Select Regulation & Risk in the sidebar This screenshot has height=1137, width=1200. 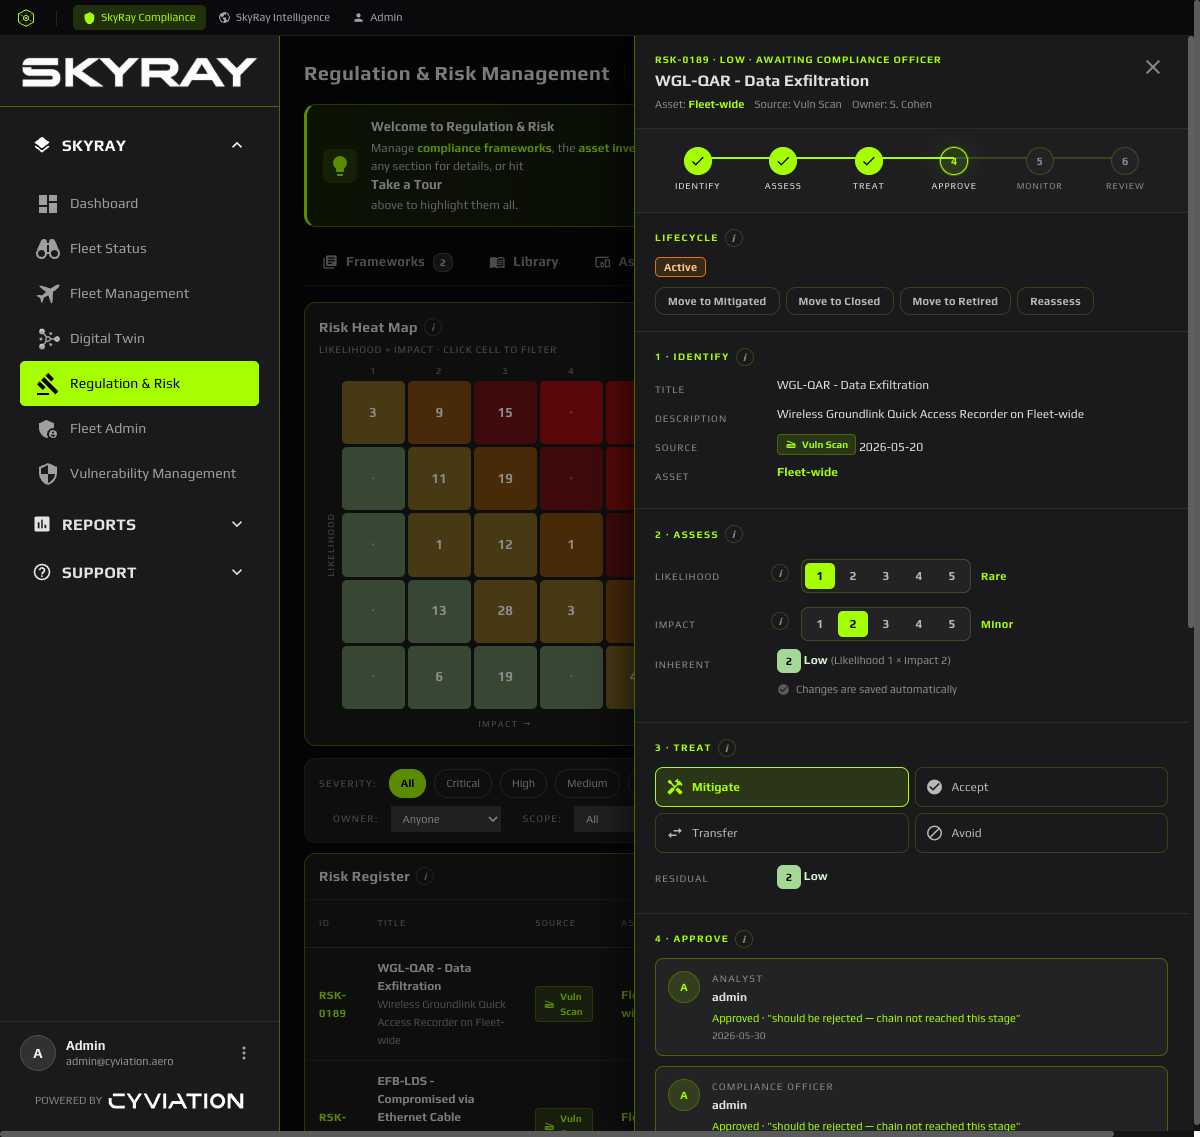(x=139, y=384)
